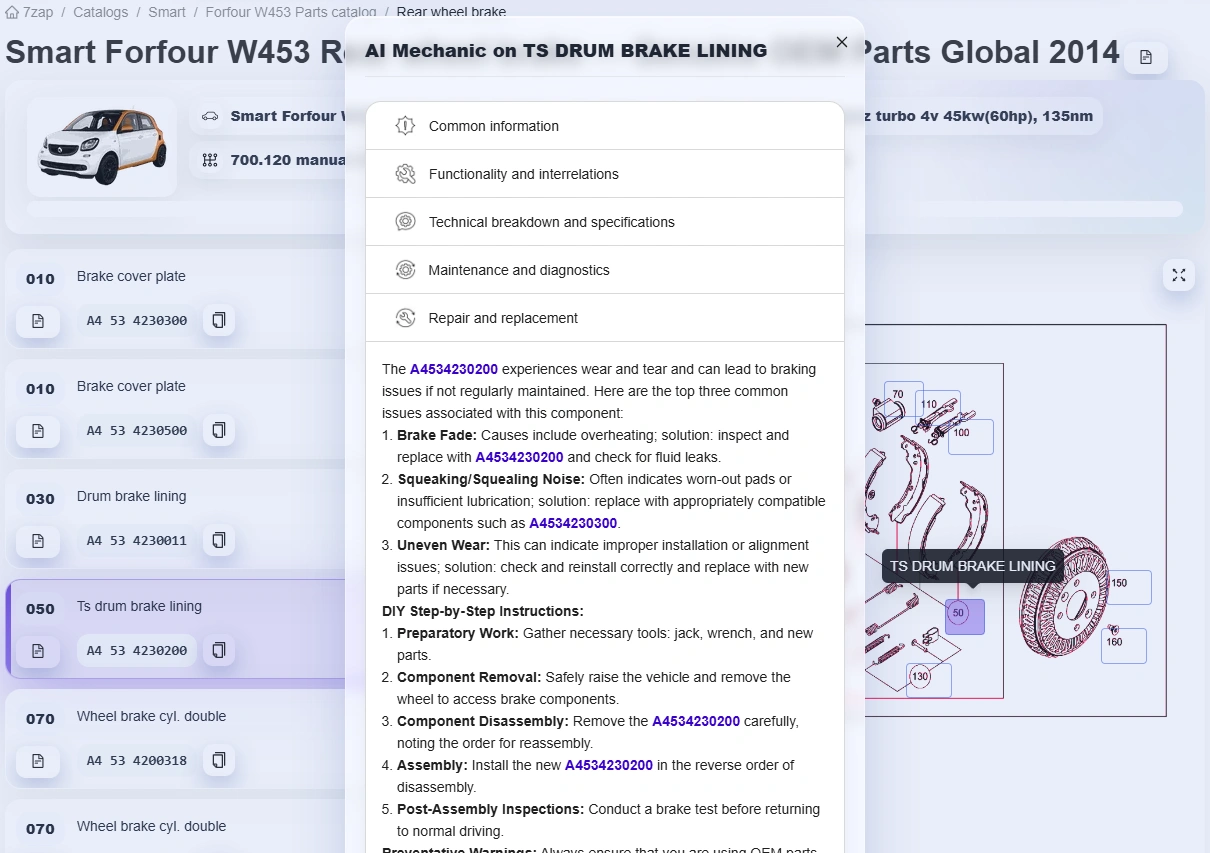Click the Smart Forfour car thumbnail

tap(102, 147)
